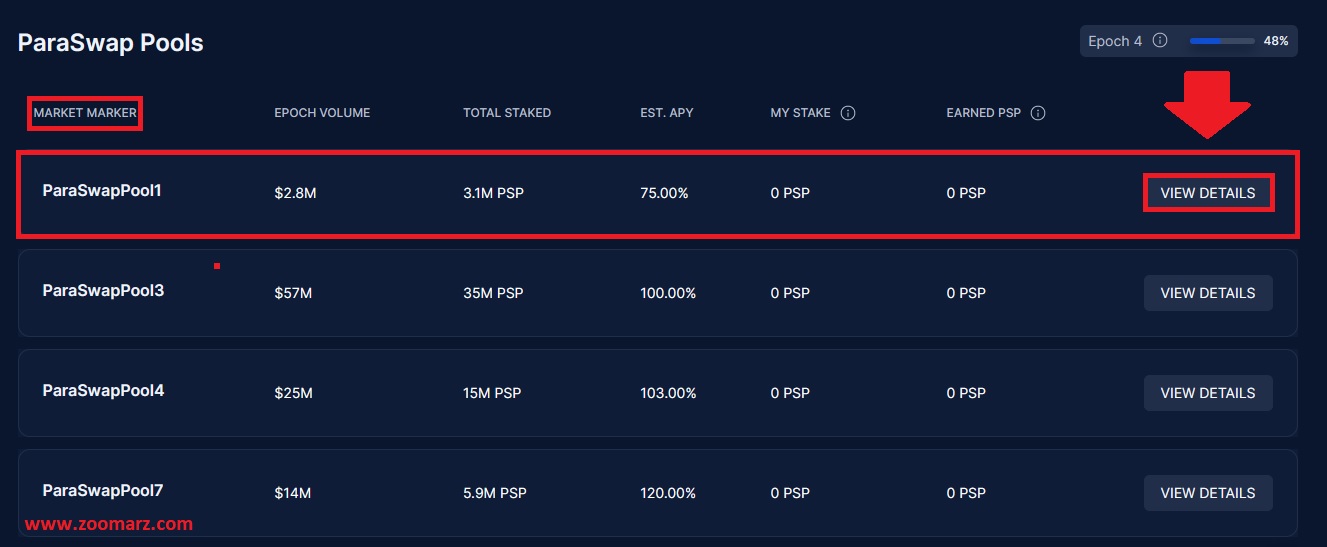
Task: Select the MARKET MARKER column header
Action: pos(85,113)
